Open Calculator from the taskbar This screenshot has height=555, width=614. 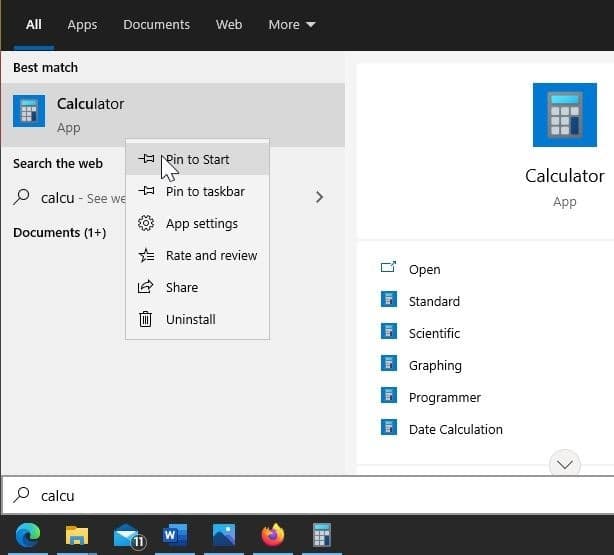tap(322, 535)
